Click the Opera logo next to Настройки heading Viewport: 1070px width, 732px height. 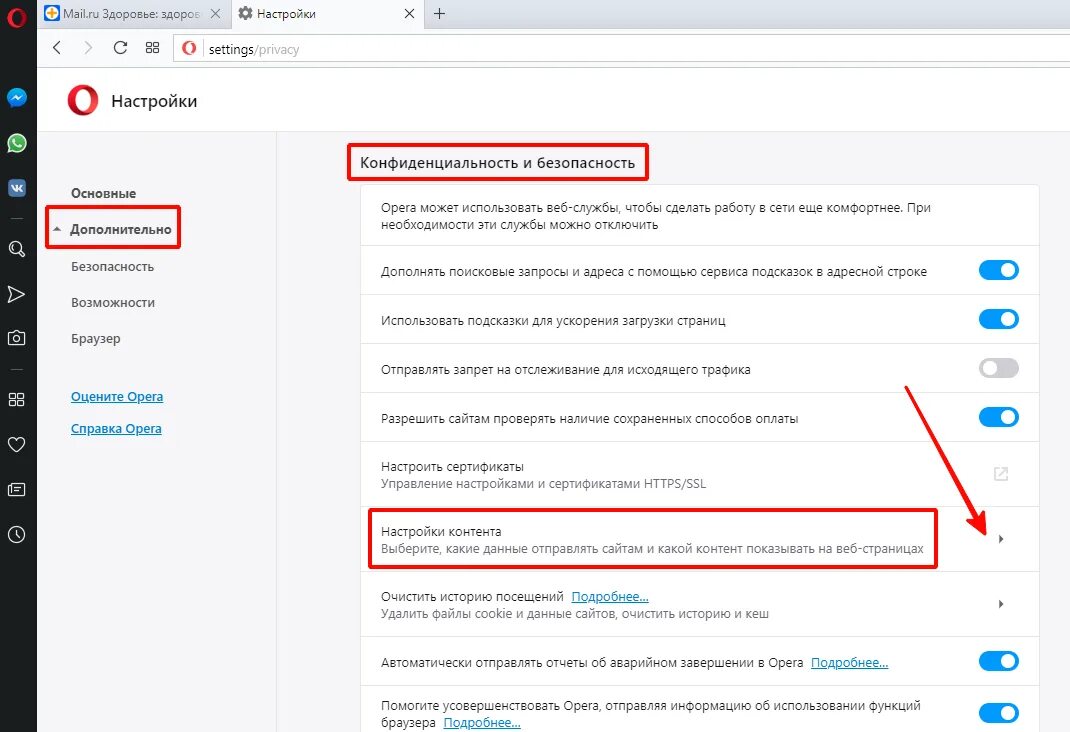point(83,101)
